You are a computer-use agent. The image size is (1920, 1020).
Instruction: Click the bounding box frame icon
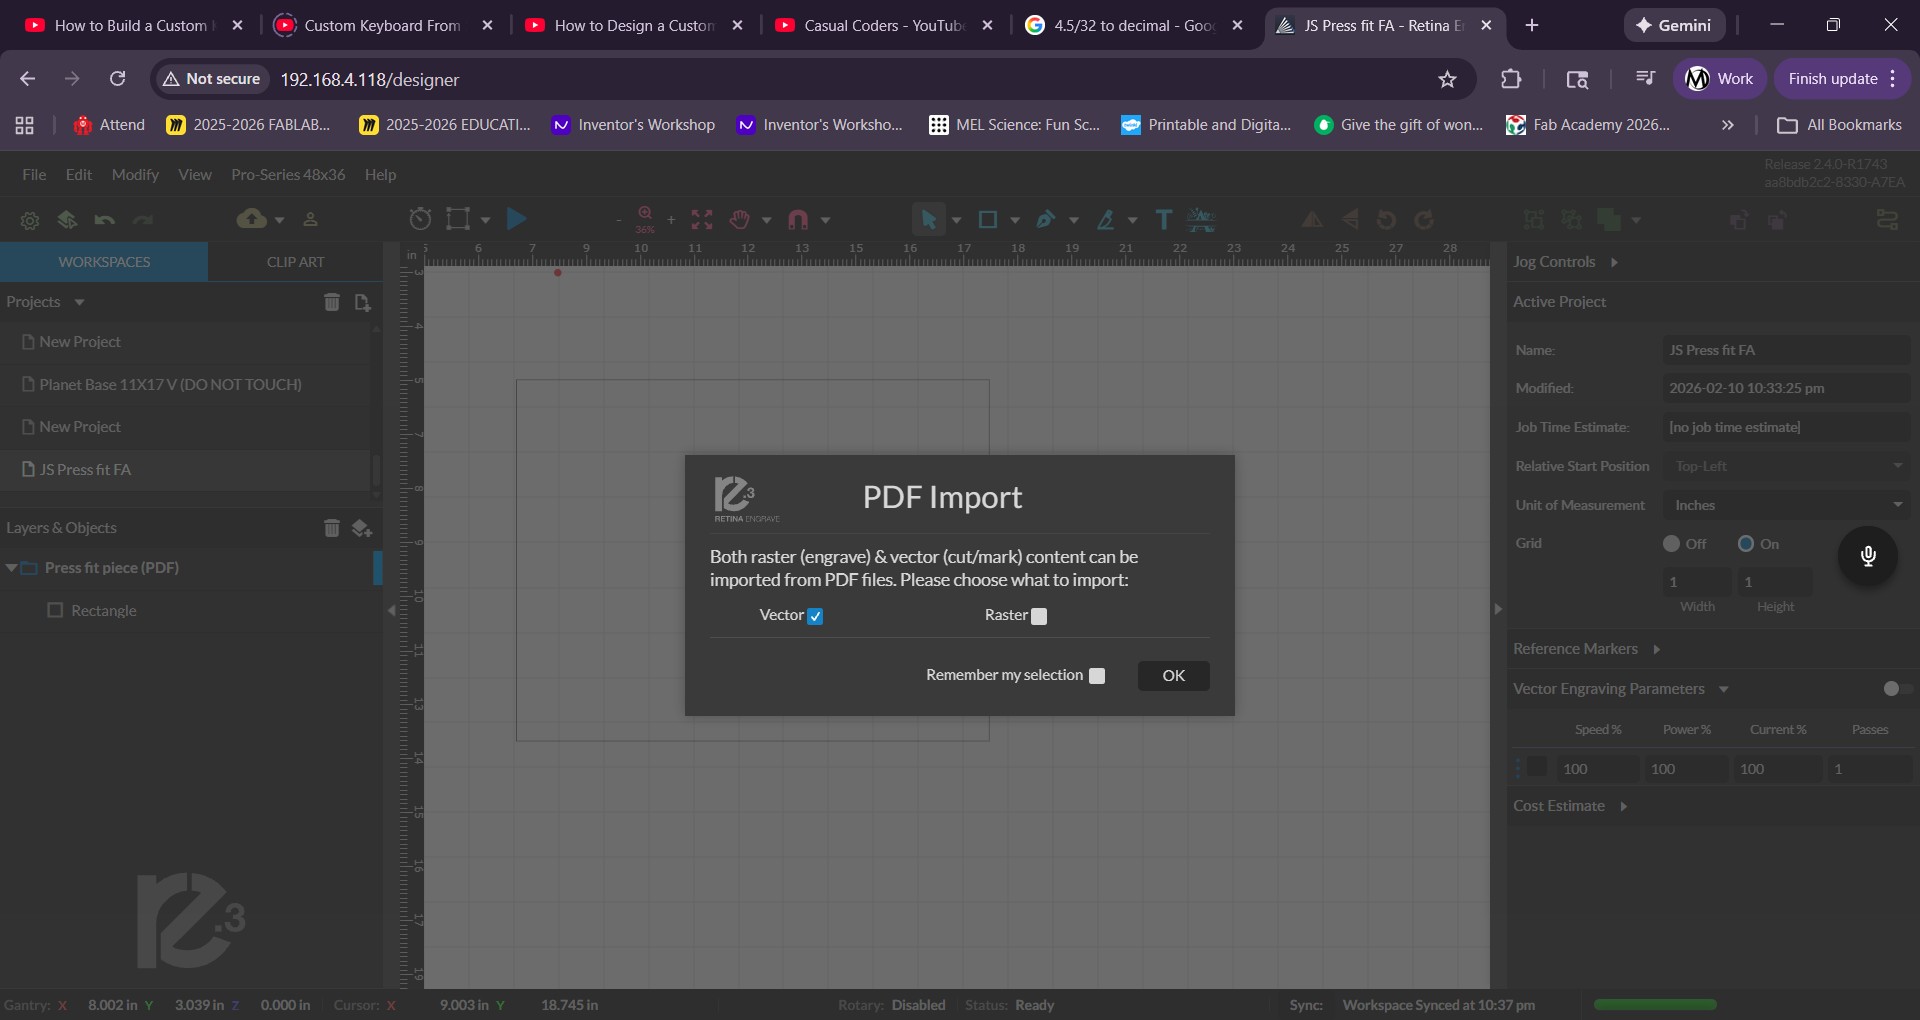click(x=458, y=219)
